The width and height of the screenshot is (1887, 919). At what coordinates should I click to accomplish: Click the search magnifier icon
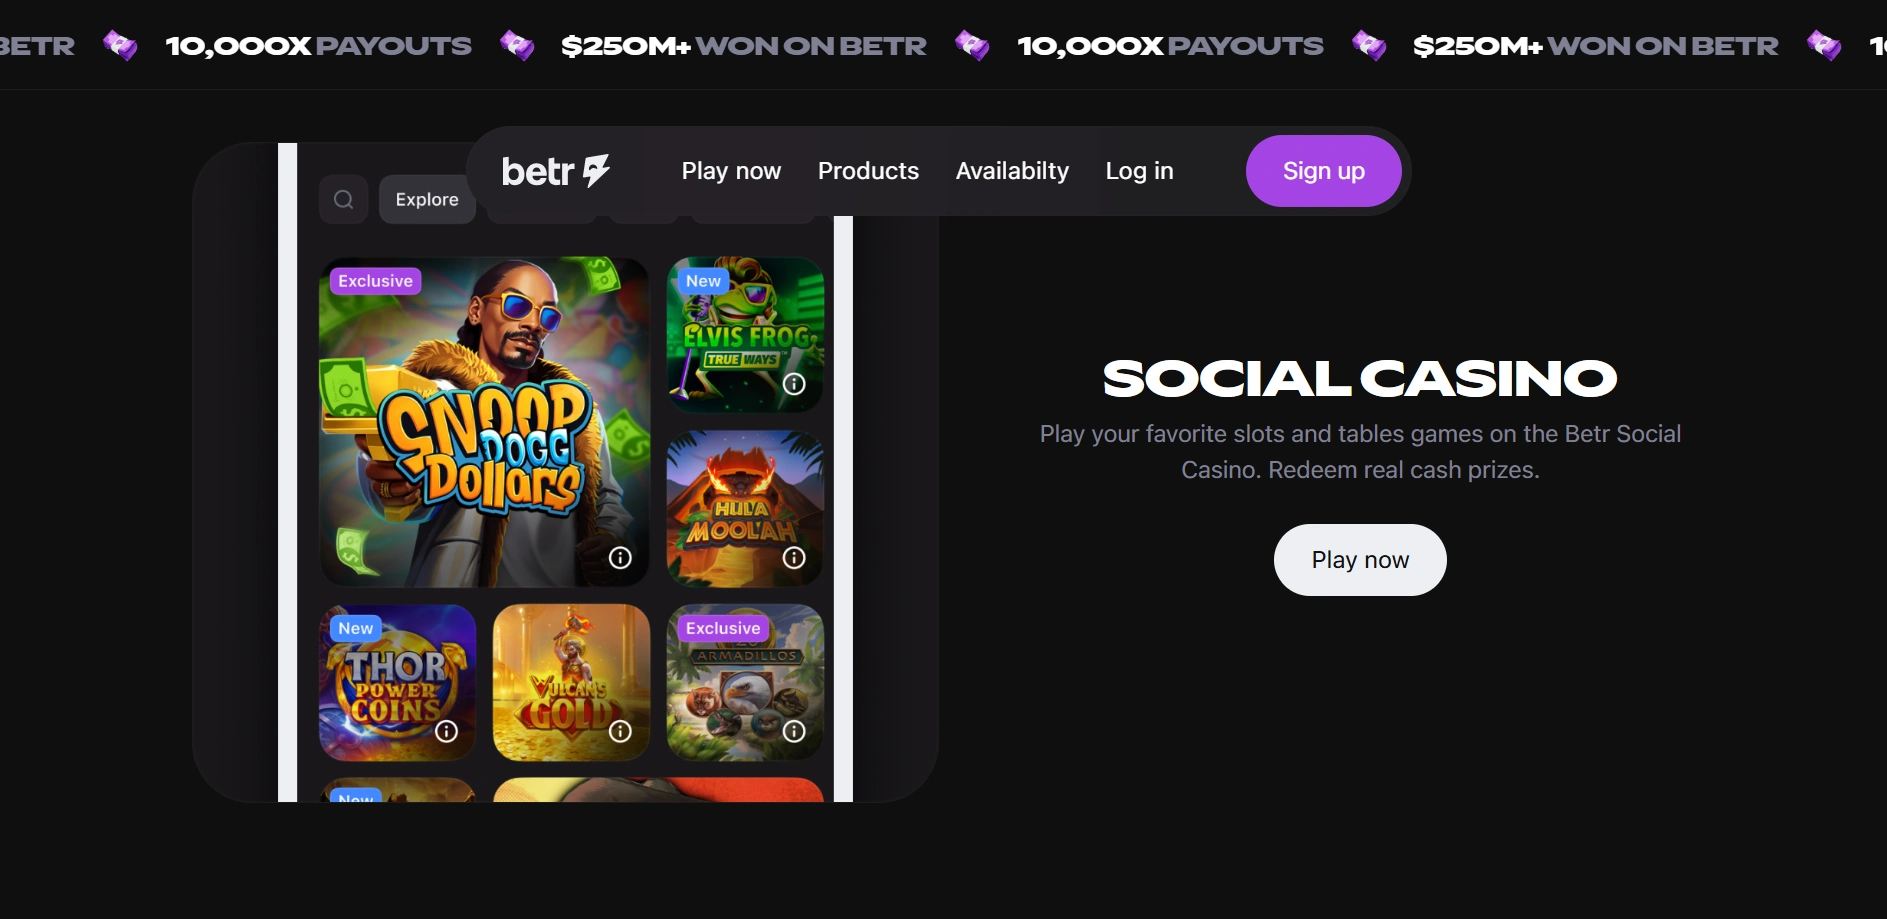343,199
